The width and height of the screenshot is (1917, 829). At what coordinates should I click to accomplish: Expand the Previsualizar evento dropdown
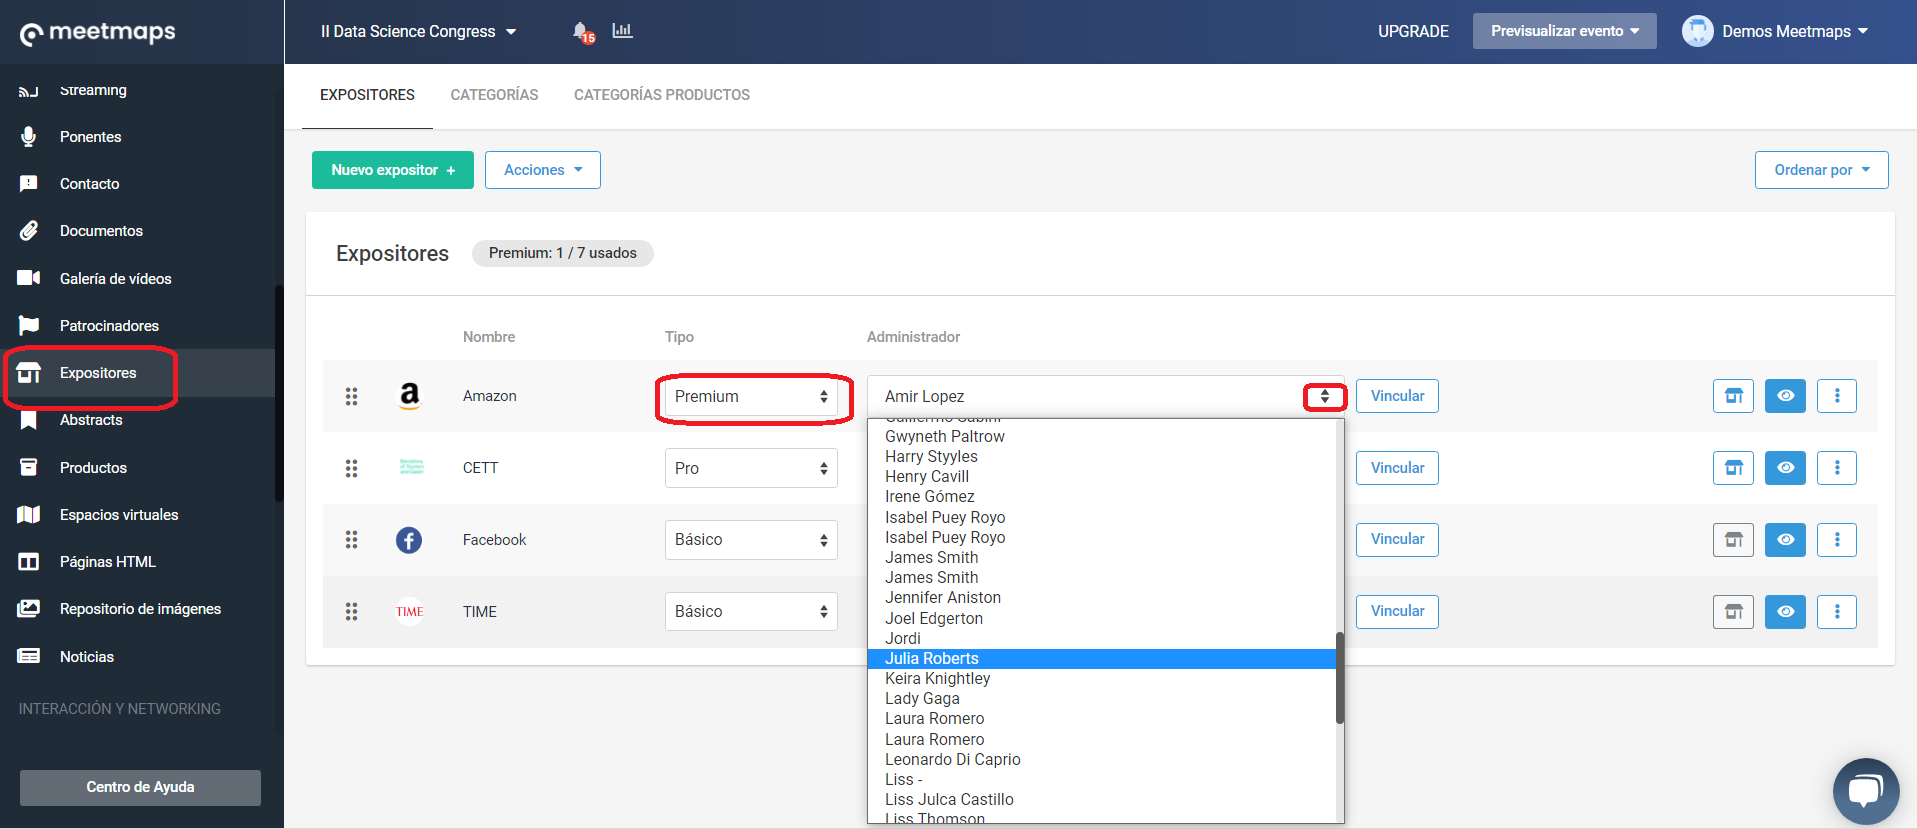(x=1564, y=31)
